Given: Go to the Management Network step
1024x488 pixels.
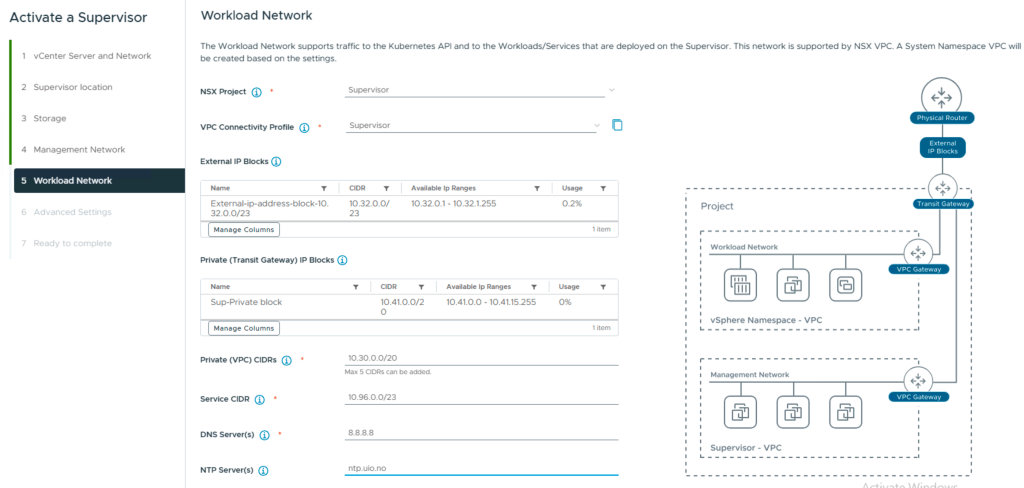Looking at the screenshot, I should pyautogui.click(x=79, y=149).
